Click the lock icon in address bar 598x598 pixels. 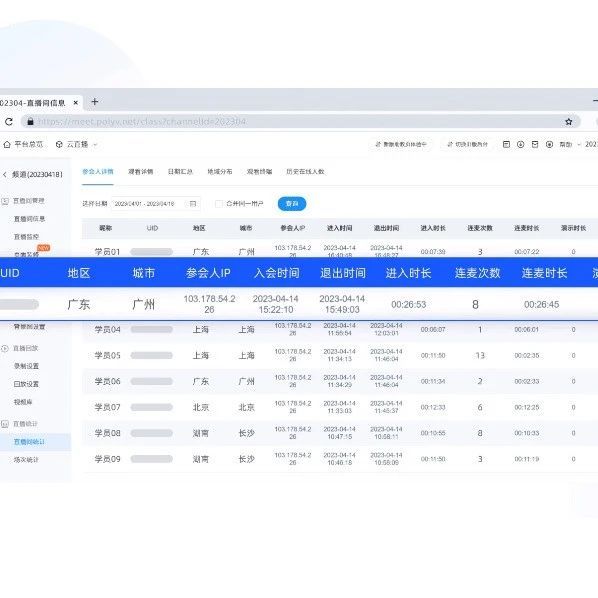point(30,122)
